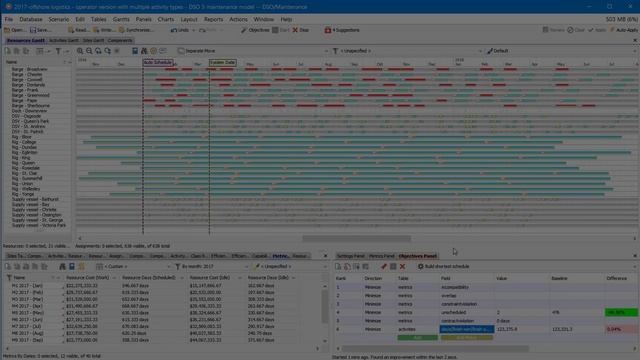The width and height of the screenshot is (640, 360).
Task: Open the 4 Suggestions indicator
Action: point(342,30)
